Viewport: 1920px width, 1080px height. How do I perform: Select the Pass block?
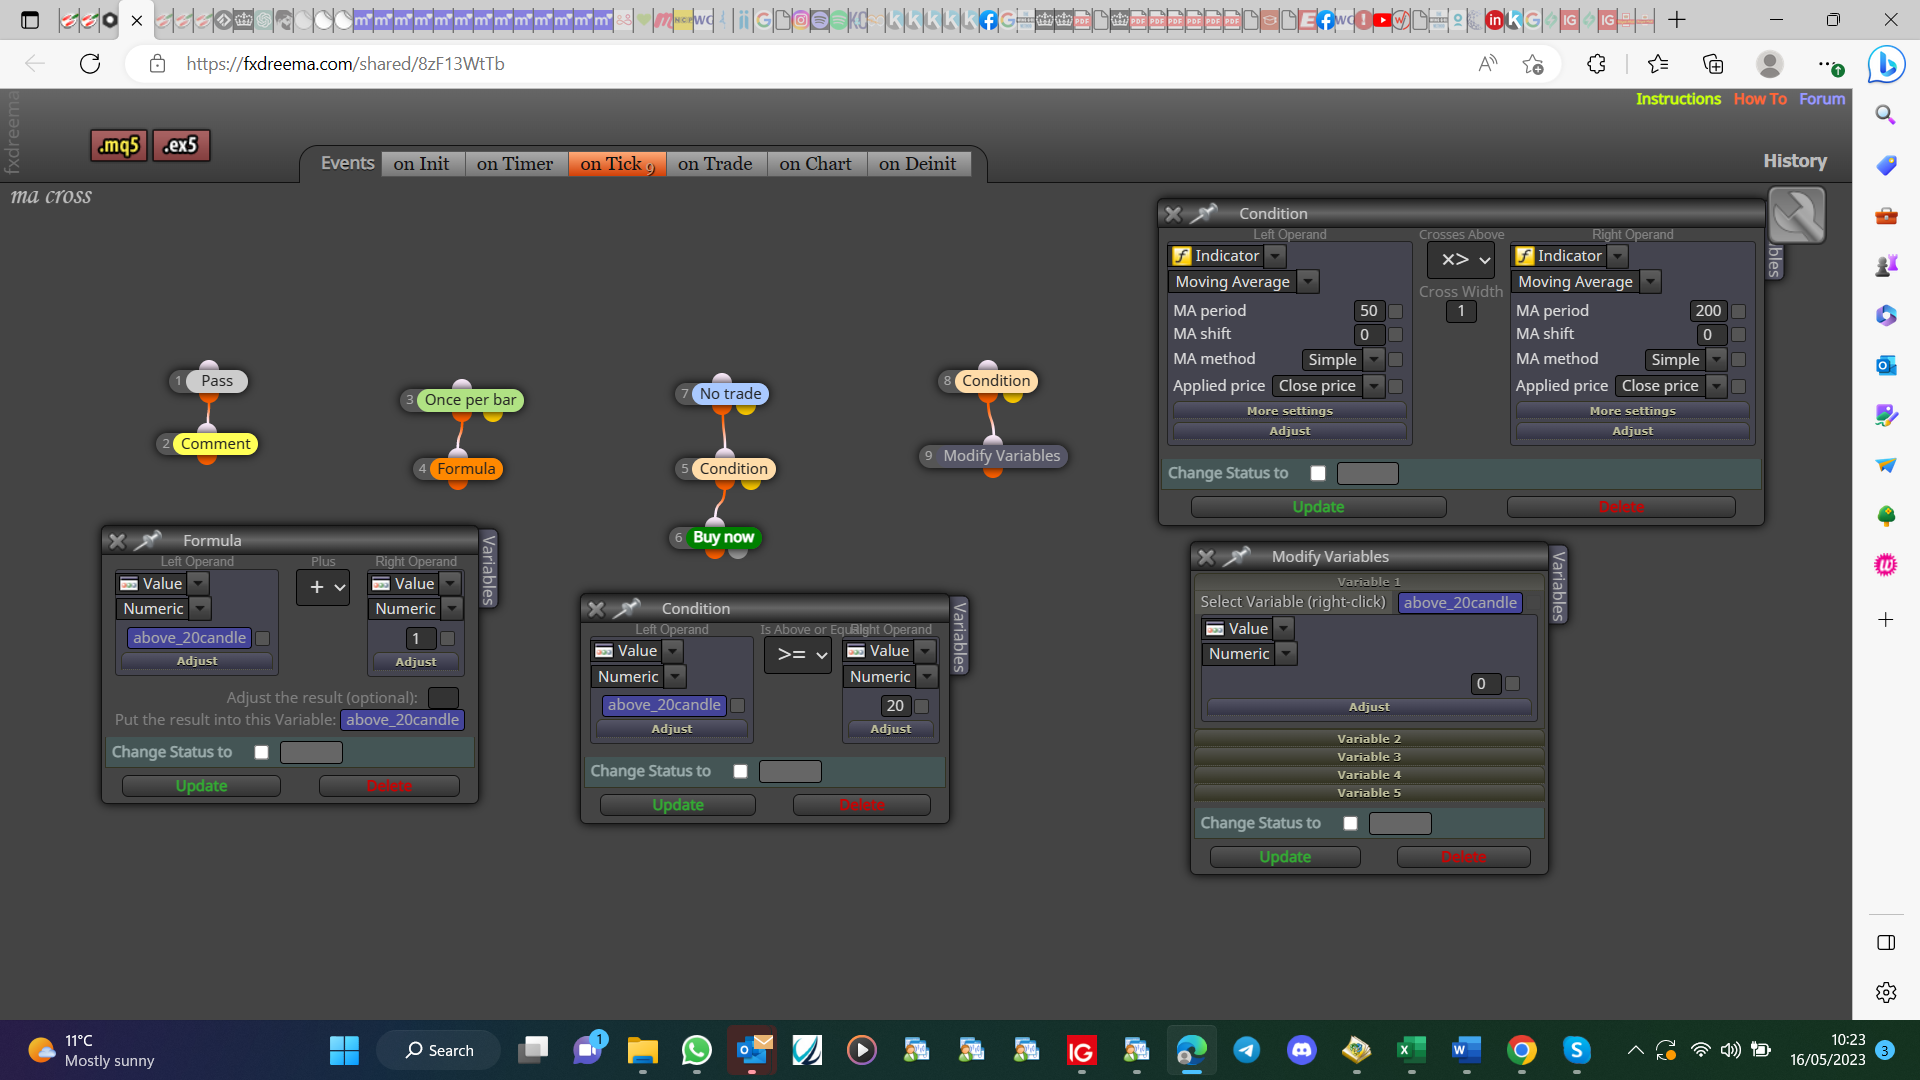click(216, 381)
